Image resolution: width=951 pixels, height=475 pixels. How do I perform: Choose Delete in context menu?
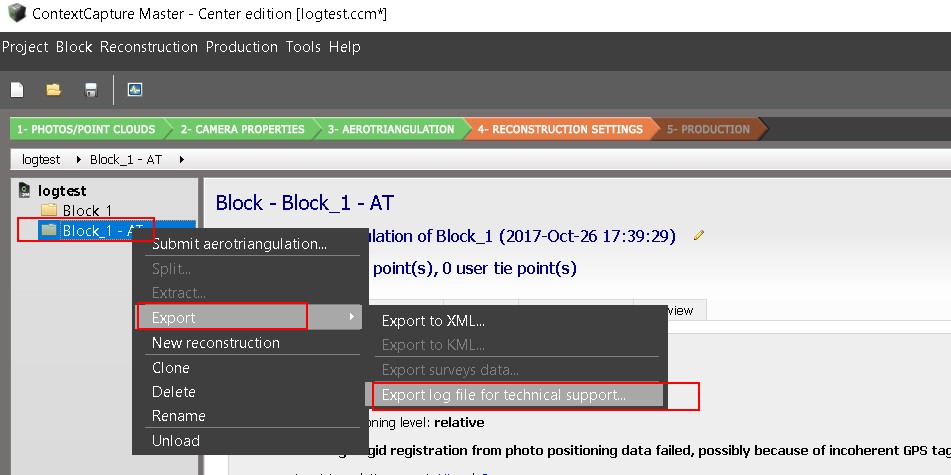[x=173, y=392]
